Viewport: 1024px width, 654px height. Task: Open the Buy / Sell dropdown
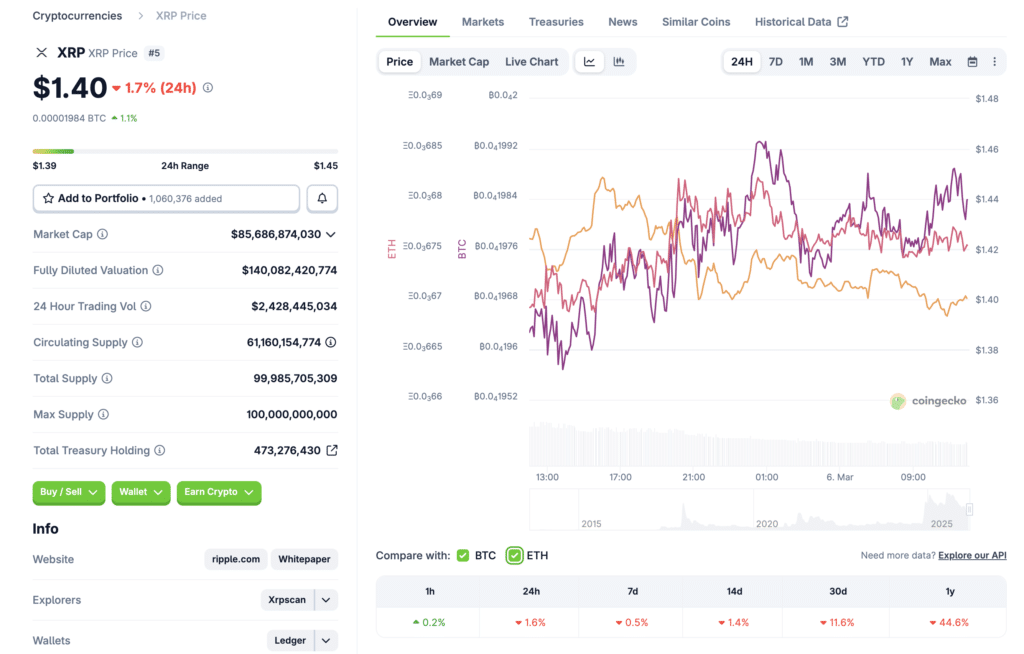(x=69, y=492)
